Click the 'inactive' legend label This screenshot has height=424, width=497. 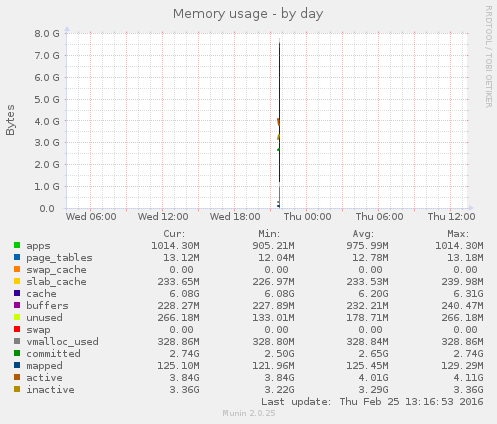click(x=50, y=390)
